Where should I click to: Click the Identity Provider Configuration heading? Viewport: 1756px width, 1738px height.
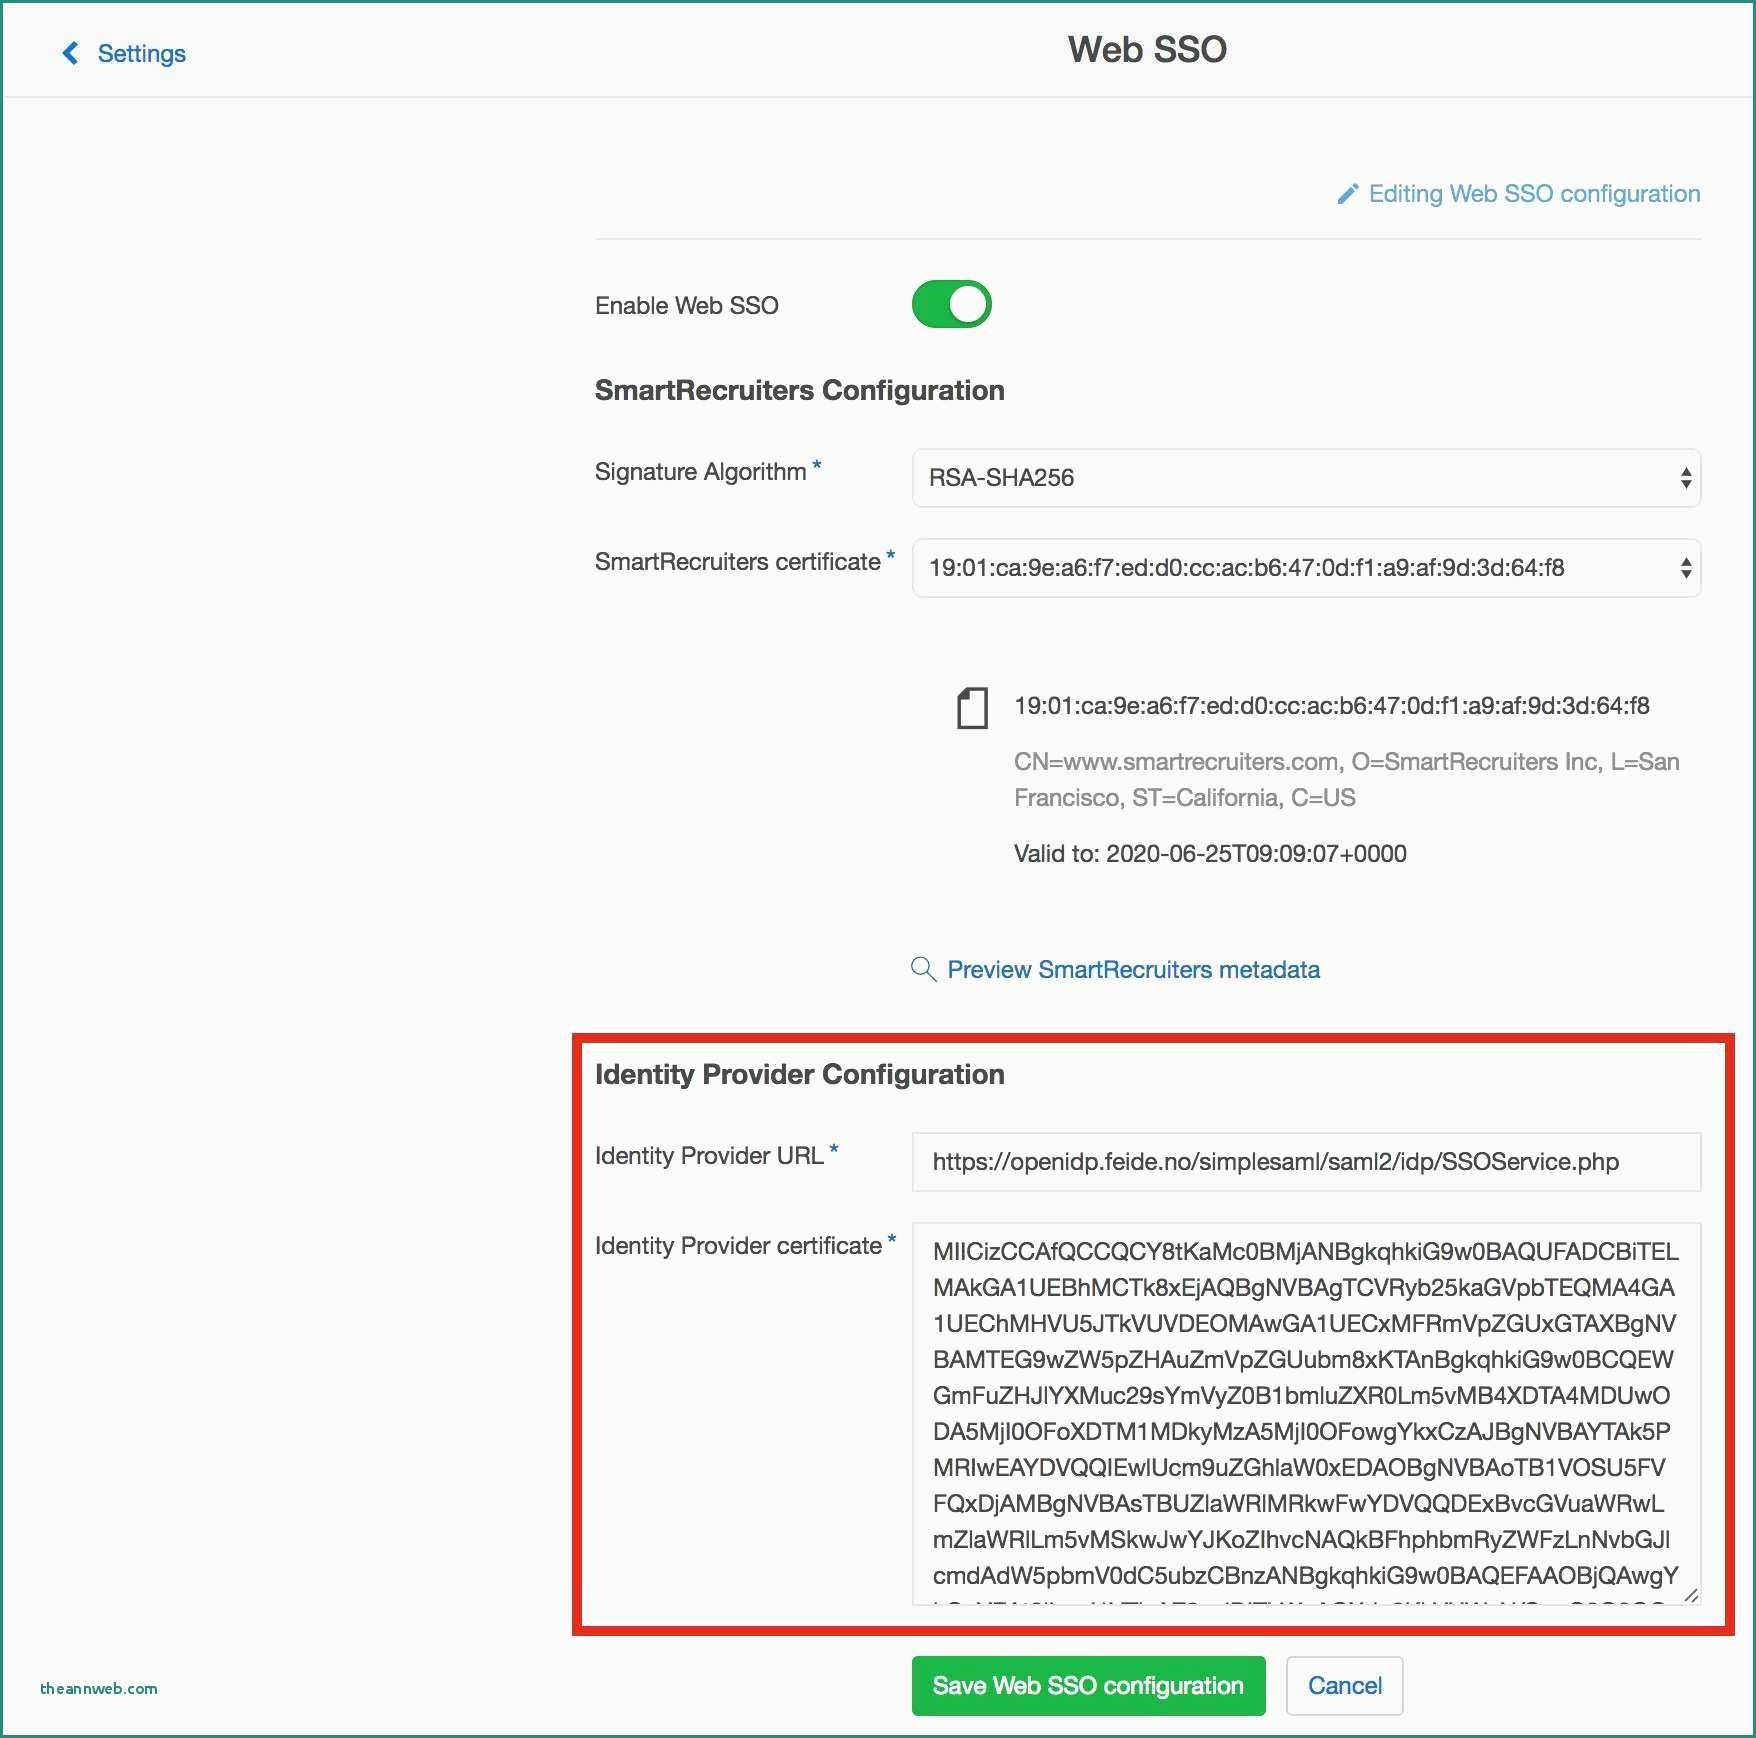click(x=799, y=1074)
